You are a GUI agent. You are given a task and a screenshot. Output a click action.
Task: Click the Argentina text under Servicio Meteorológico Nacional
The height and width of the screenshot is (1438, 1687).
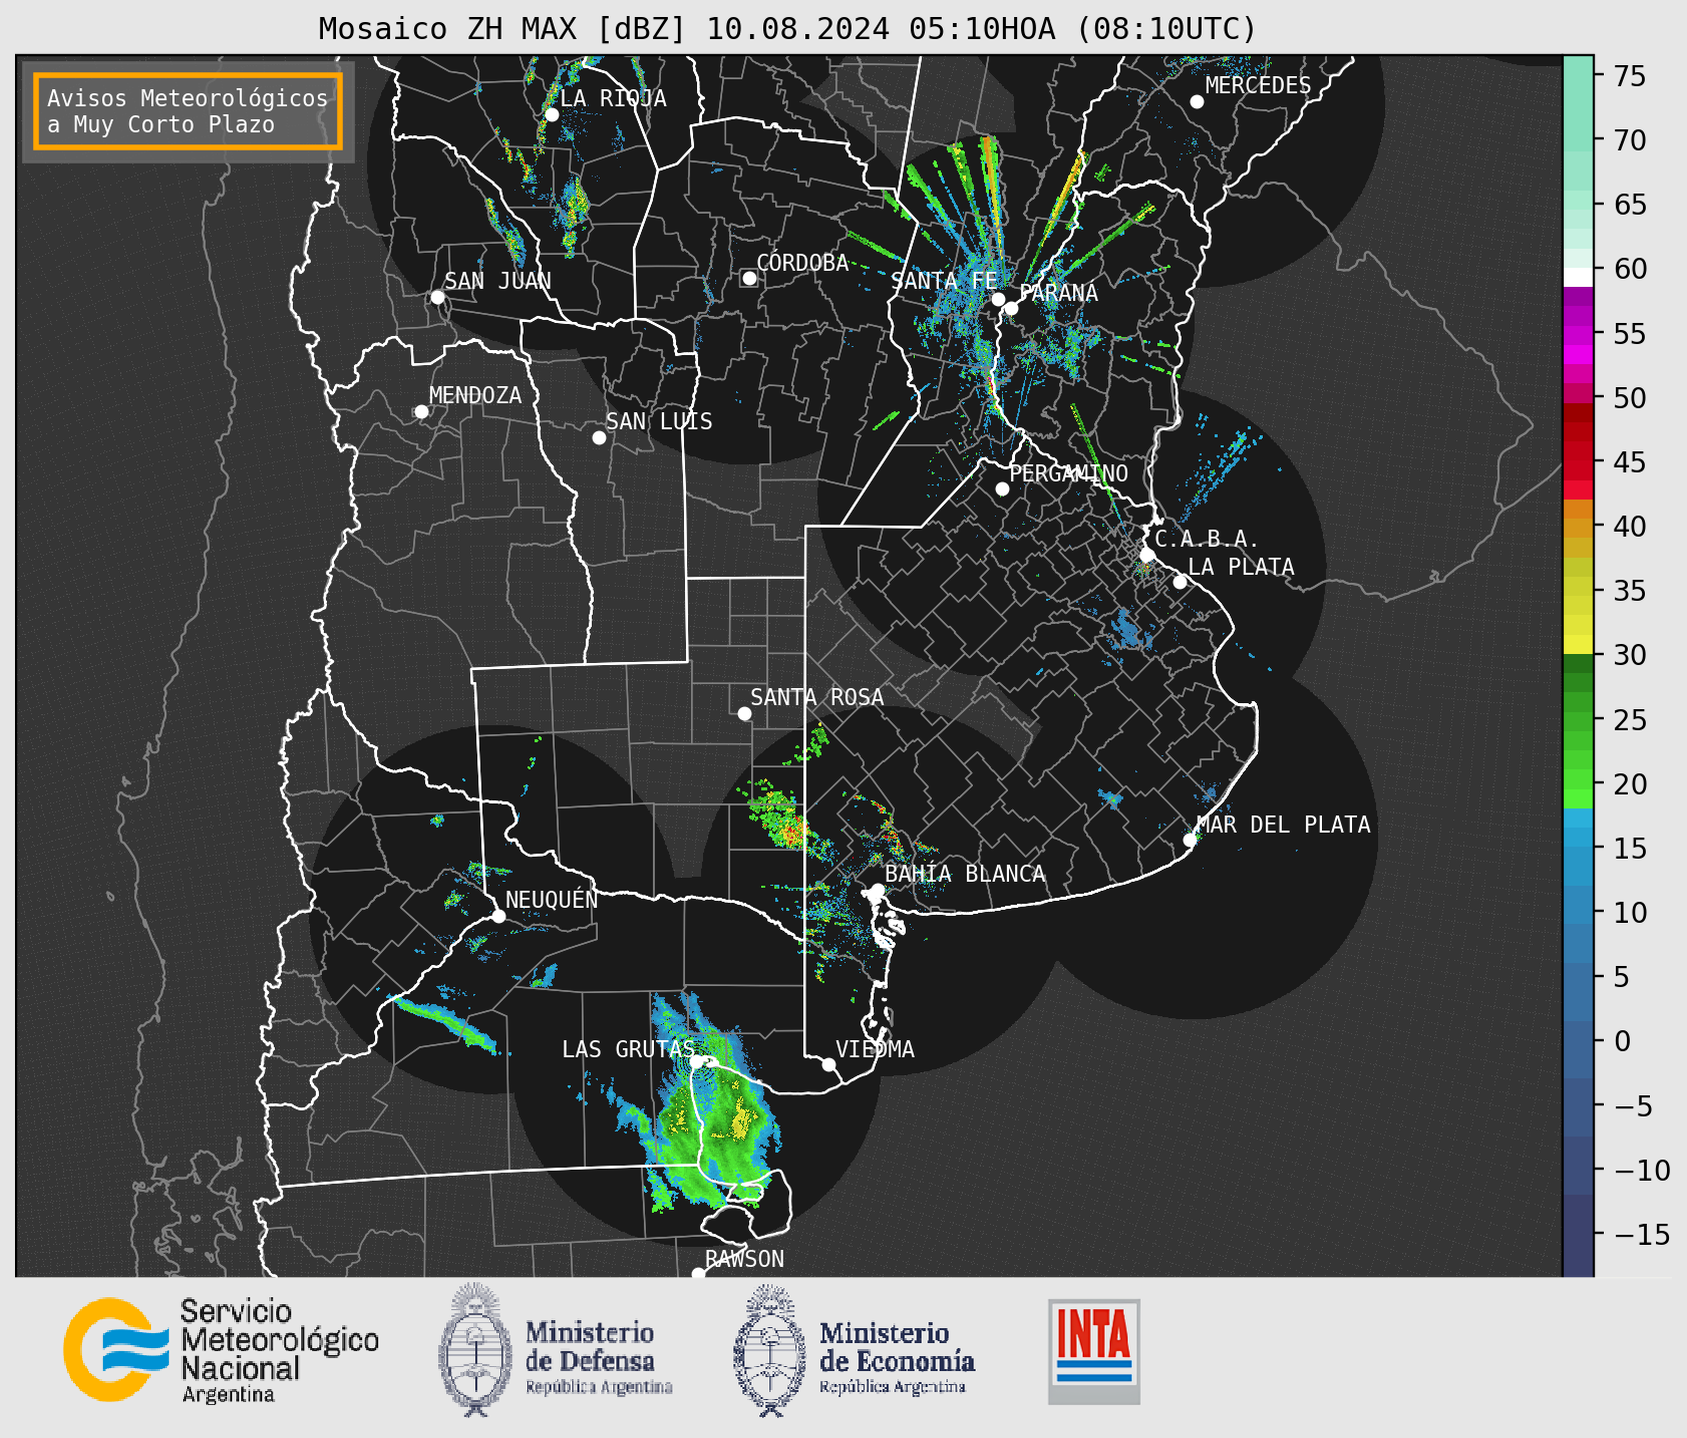pos(228,1395)
